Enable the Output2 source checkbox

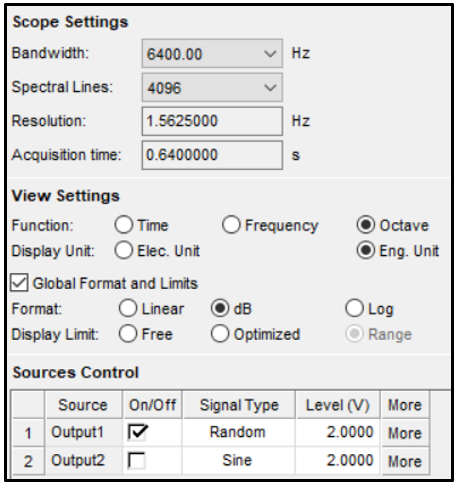[x=137, y=461]
